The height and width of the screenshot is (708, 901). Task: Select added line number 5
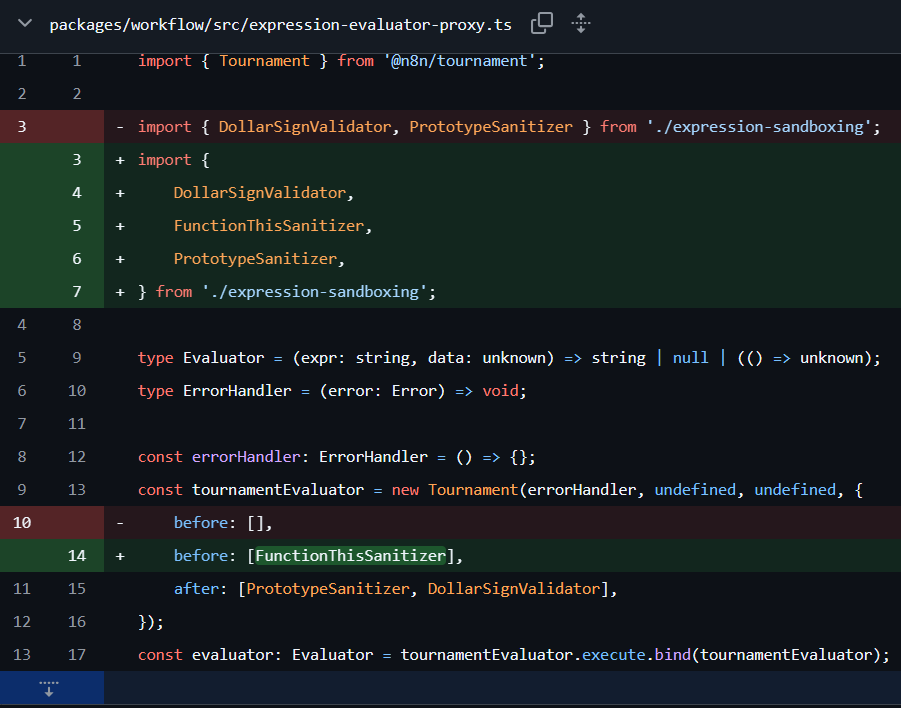pos(77,226)
